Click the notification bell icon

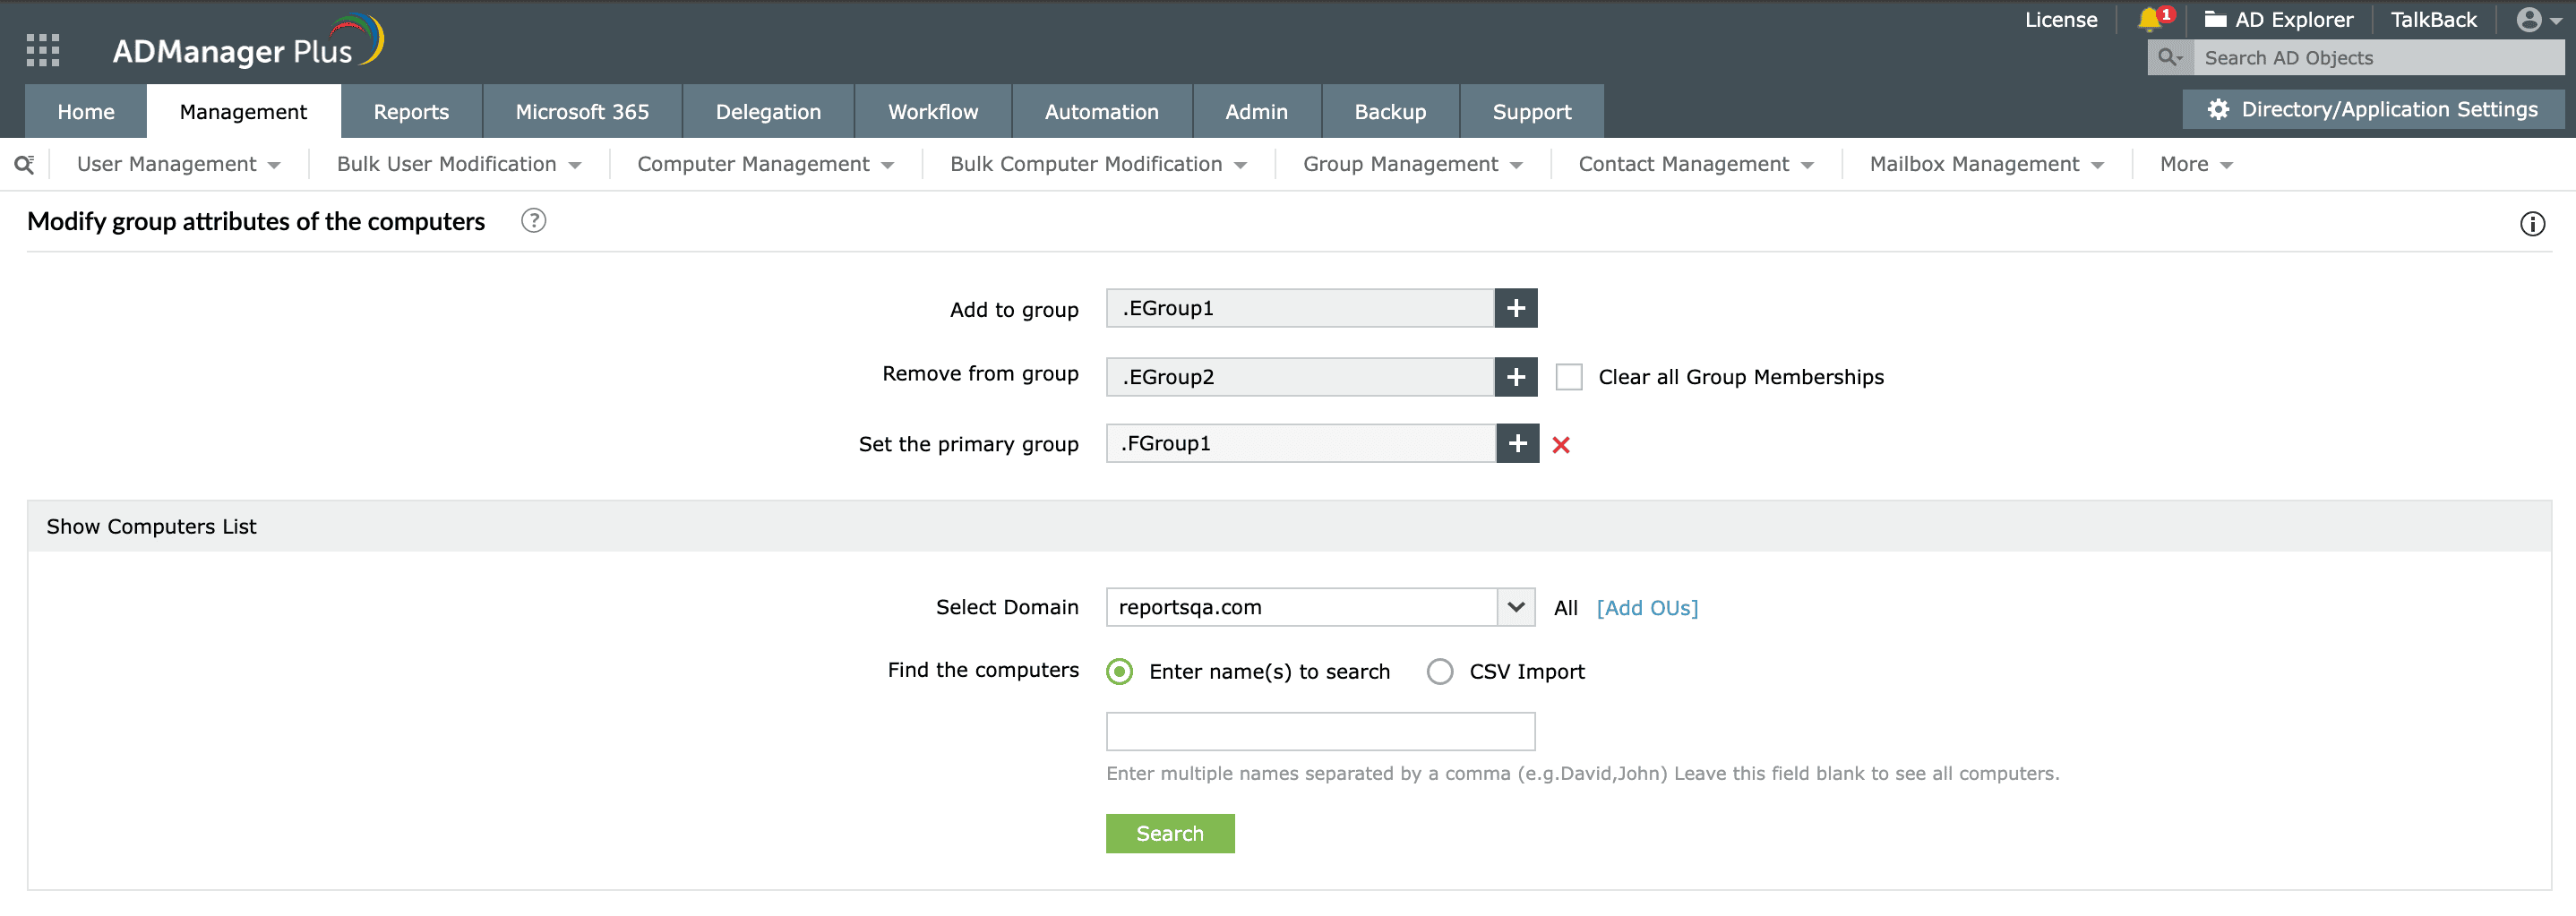click(x=2148, y=19)
